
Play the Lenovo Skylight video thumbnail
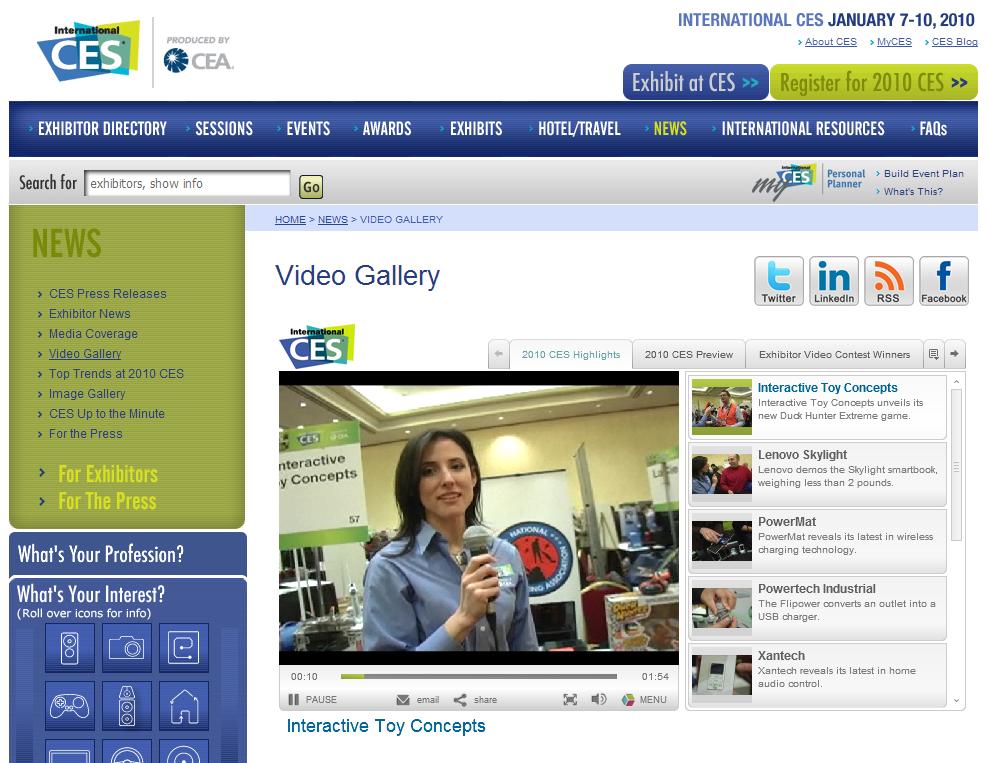click(721, 473)
